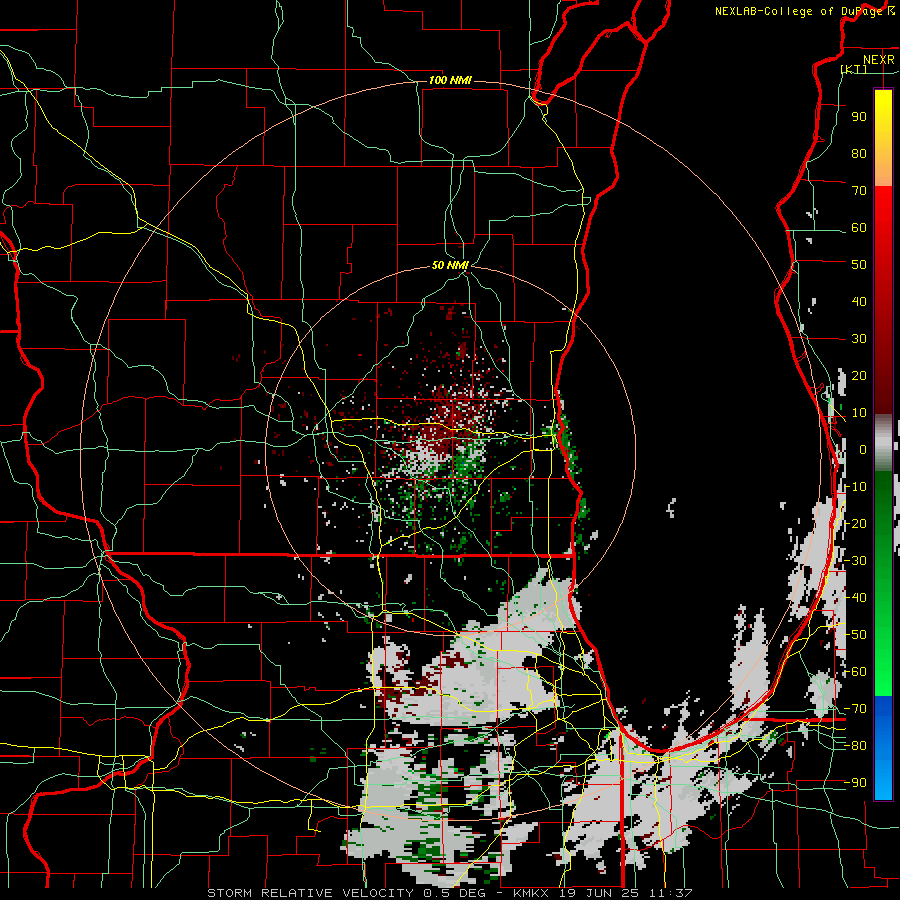Click the blue segment of the color bar
Image resolution: width=900 pixels, height=900 pixels.
tap(883, 748)
